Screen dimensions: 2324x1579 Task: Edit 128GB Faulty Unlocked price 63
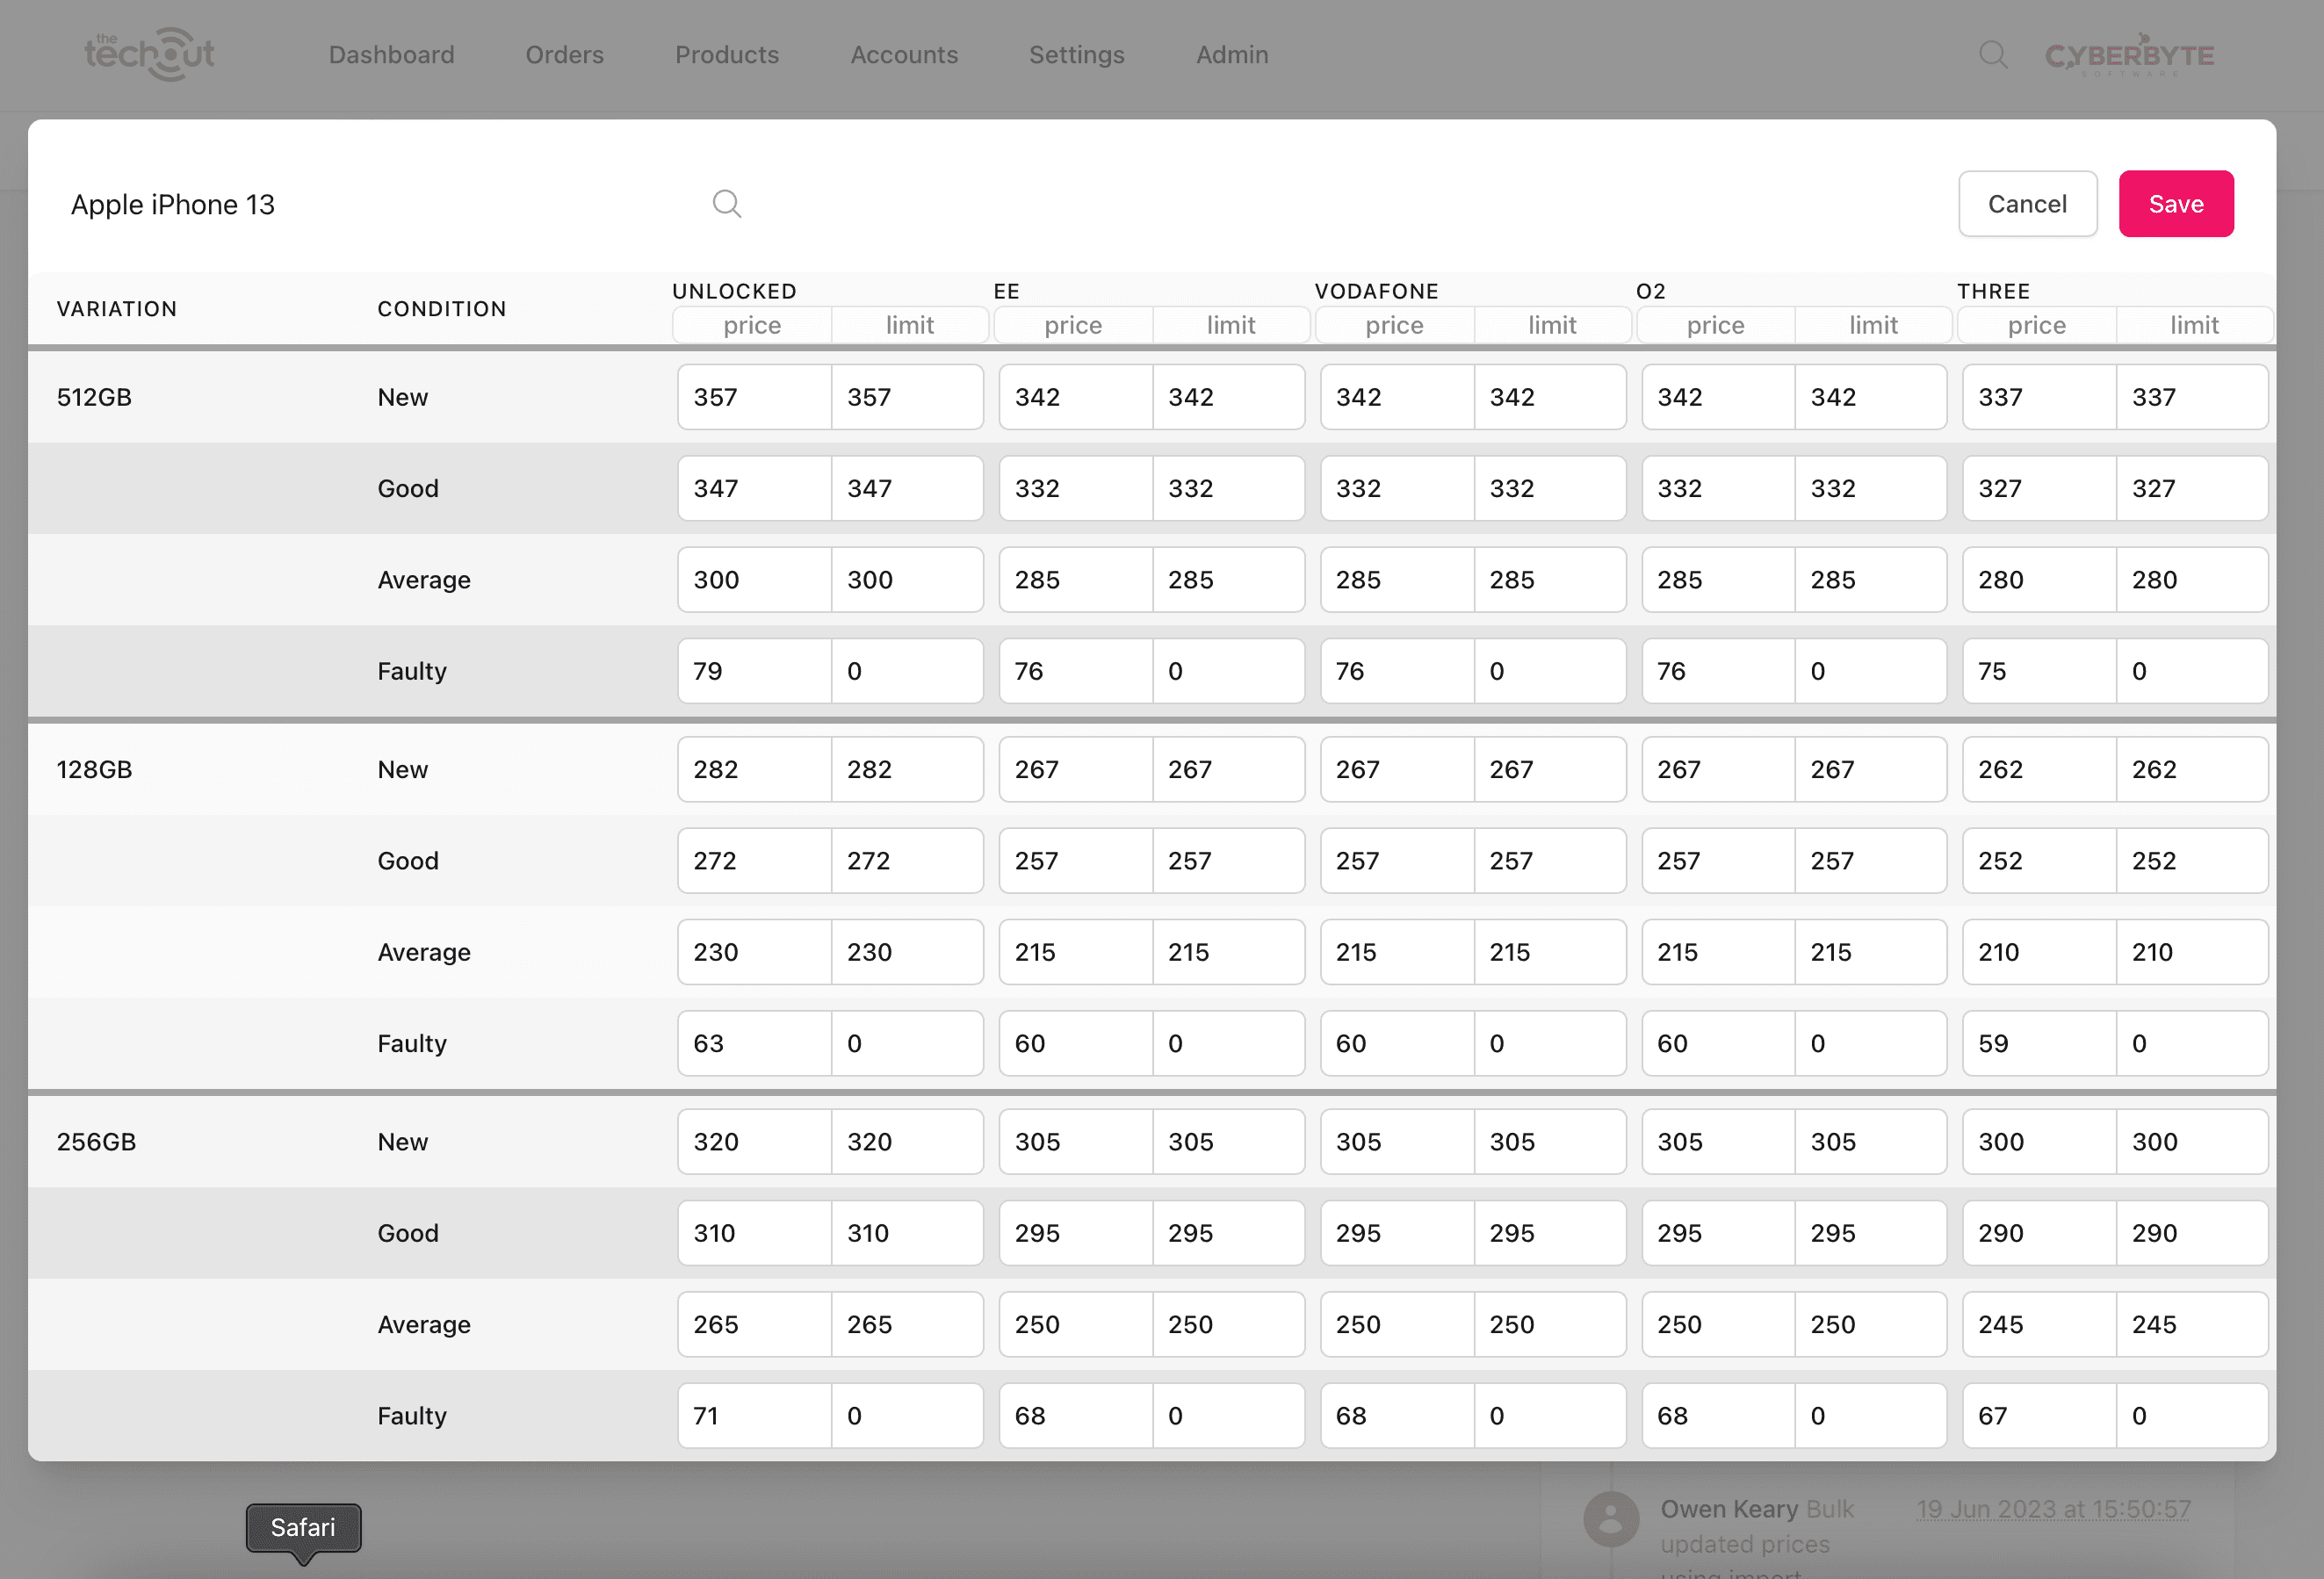click(754, 1043)
